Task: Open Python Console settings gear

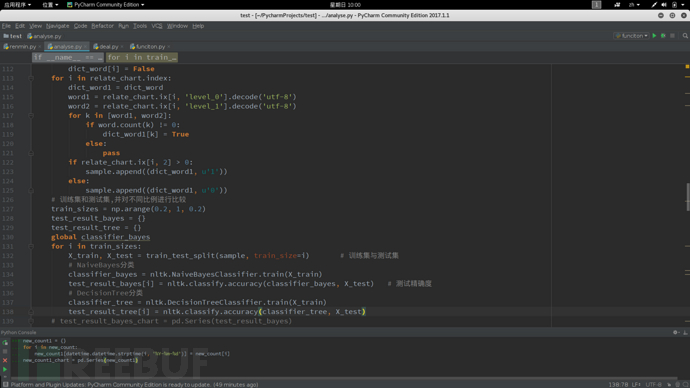Action: [675, 332]
